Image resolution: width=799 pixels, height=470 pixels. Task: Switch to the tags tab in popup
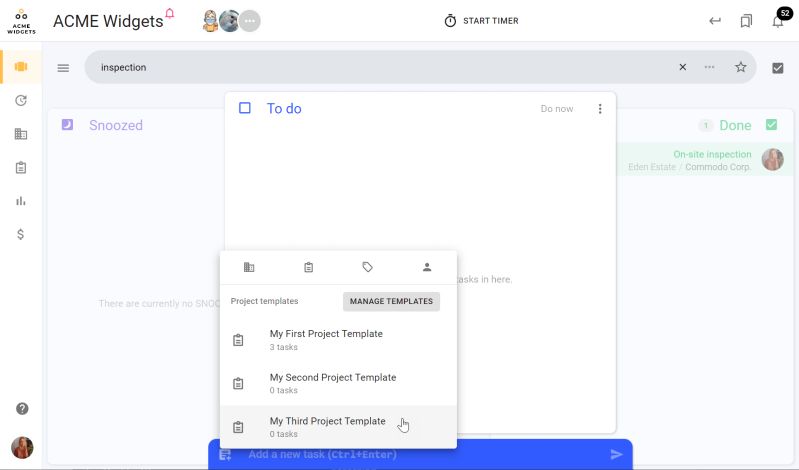point(367,267)
